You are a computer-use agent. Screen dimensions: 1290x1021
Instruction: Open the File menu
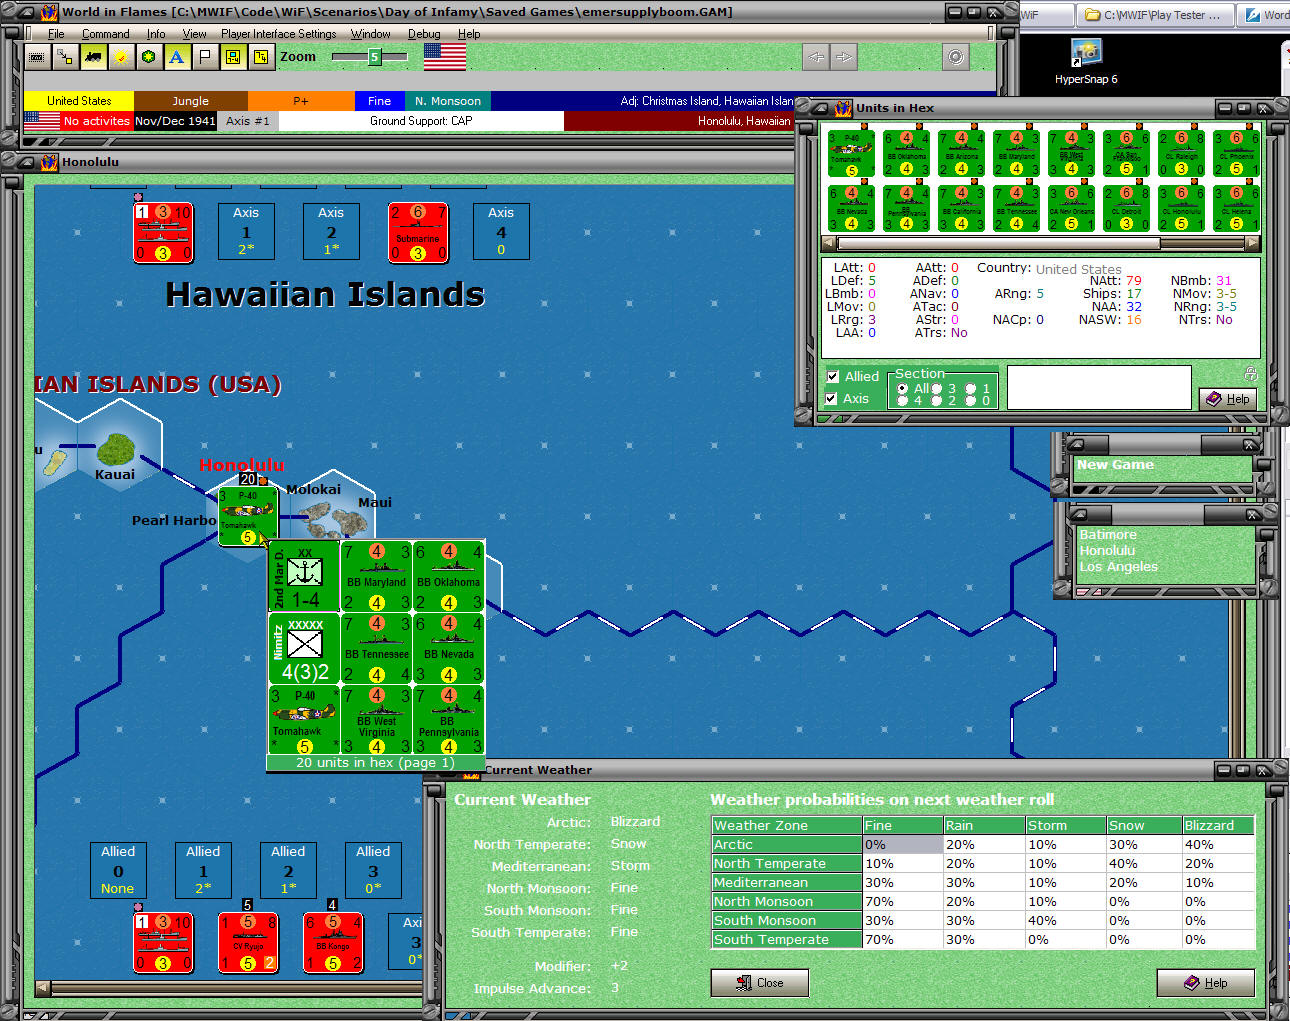[56, 34]
